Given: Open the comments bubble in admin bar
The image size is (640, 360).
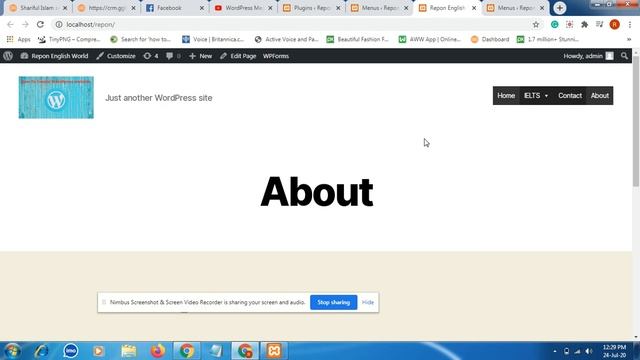Looking at the screenshot, I should [173, 56].
